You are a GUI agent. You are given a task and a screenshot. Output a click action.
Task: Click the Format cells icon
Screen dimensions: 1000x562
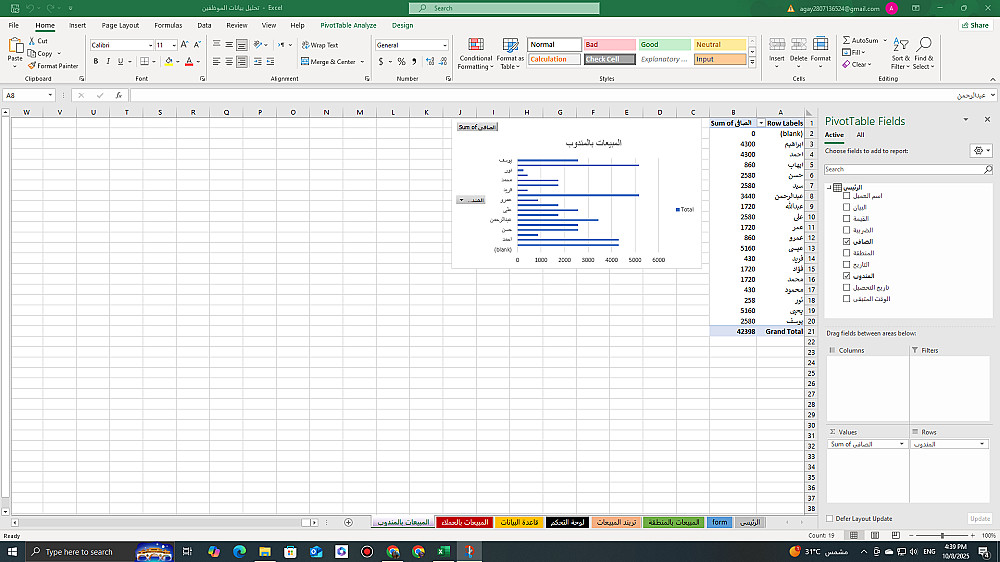coord(820,44)
